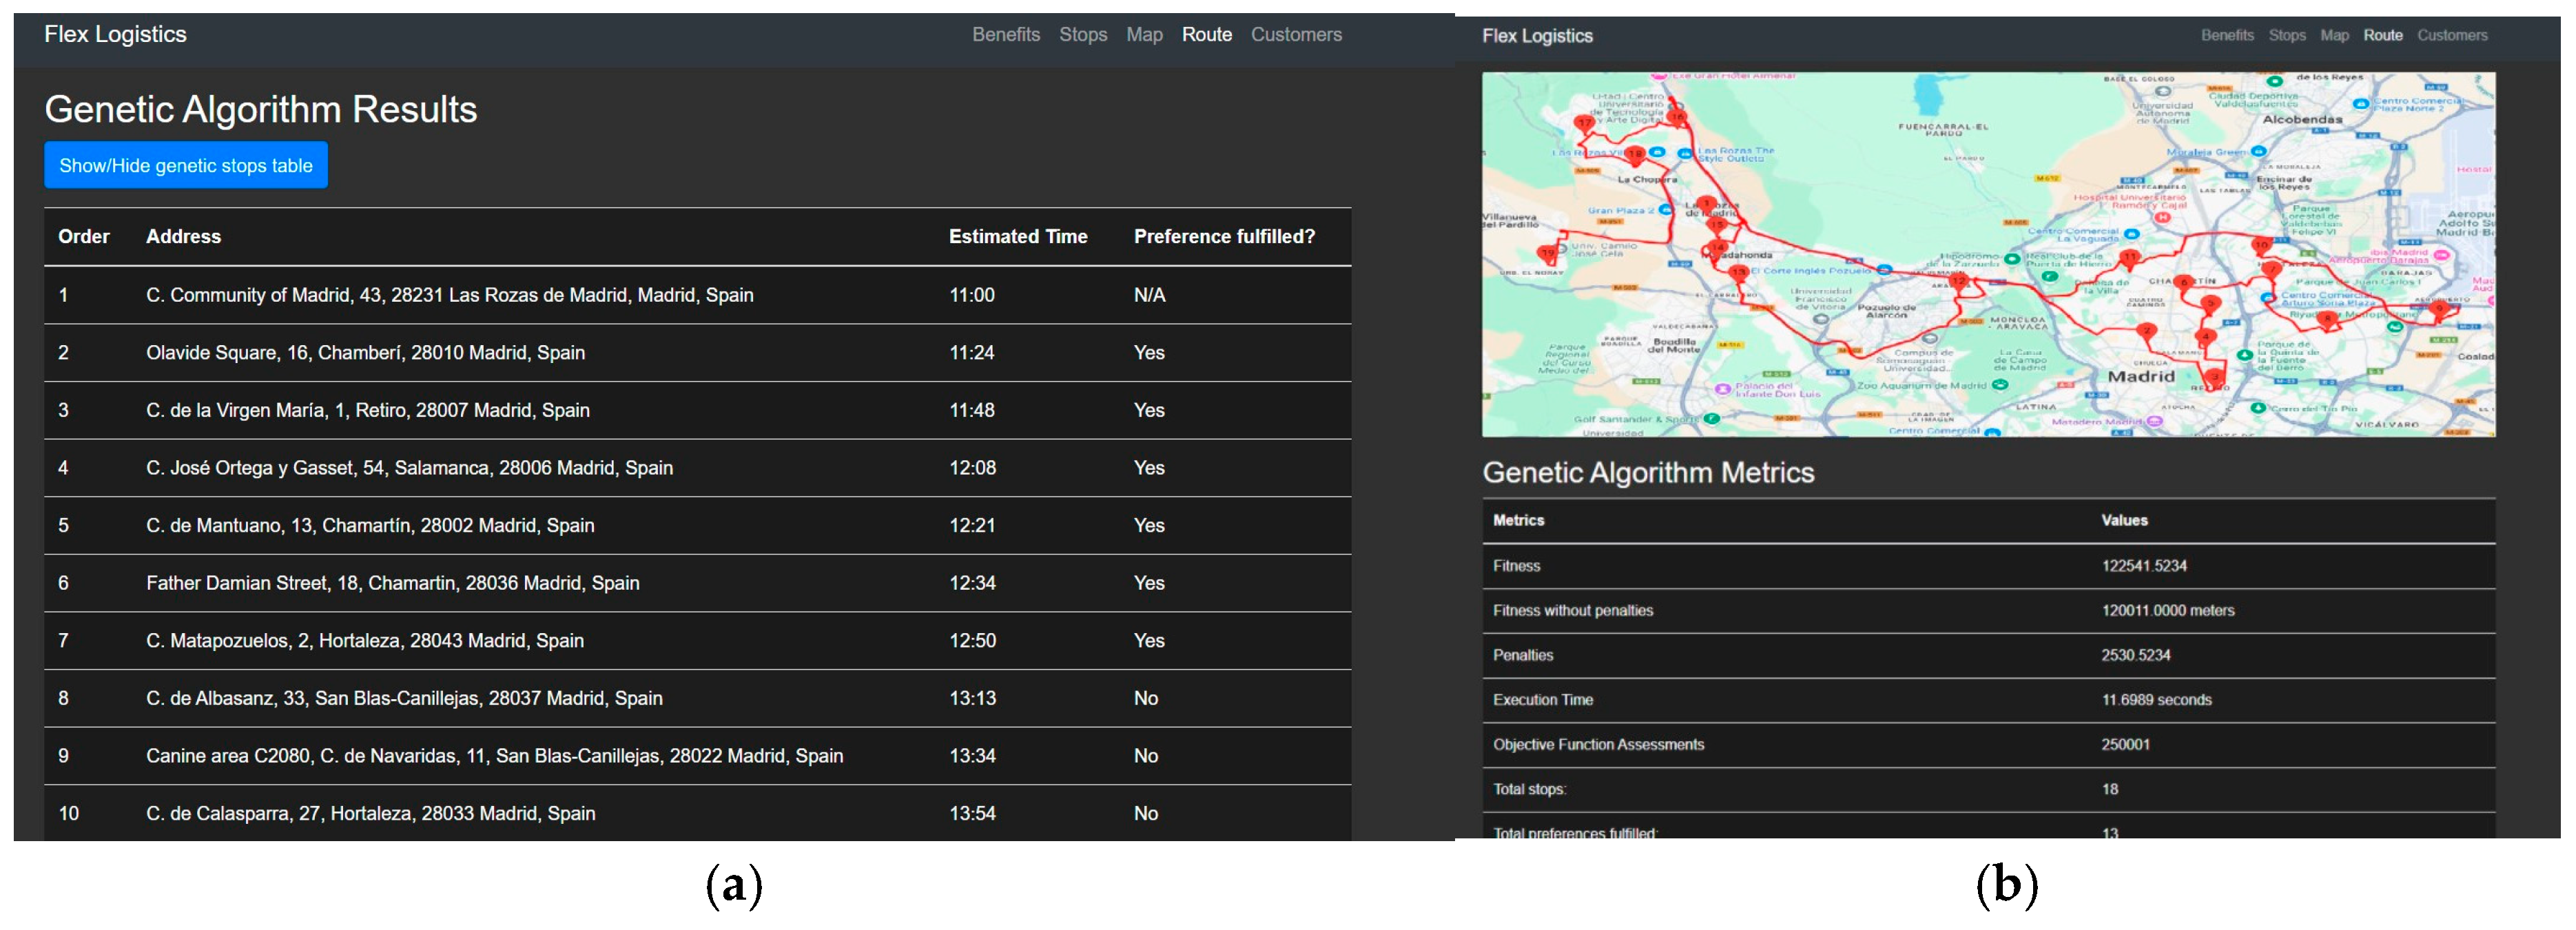The height and width of the screenshot is (930, 2576).
Task: Click the Fitness without penalties metric row
Action: pyautogui.click(x=1572, y=610)
